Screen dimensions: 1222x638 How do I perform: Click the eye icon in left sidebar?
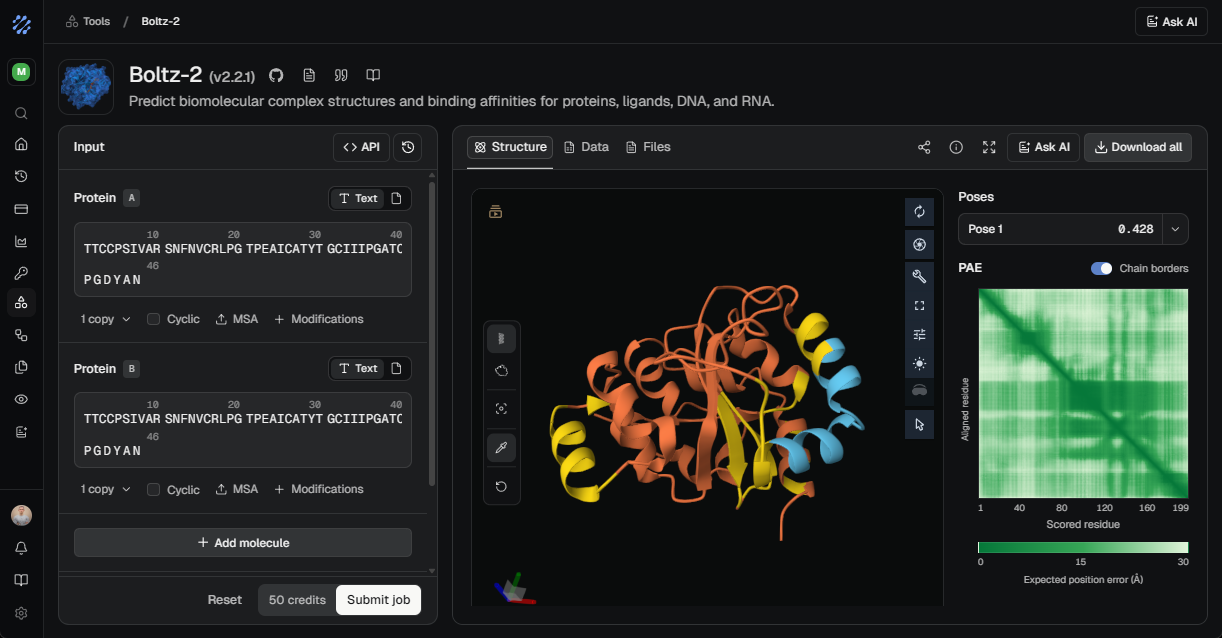(x=21, y=399)
